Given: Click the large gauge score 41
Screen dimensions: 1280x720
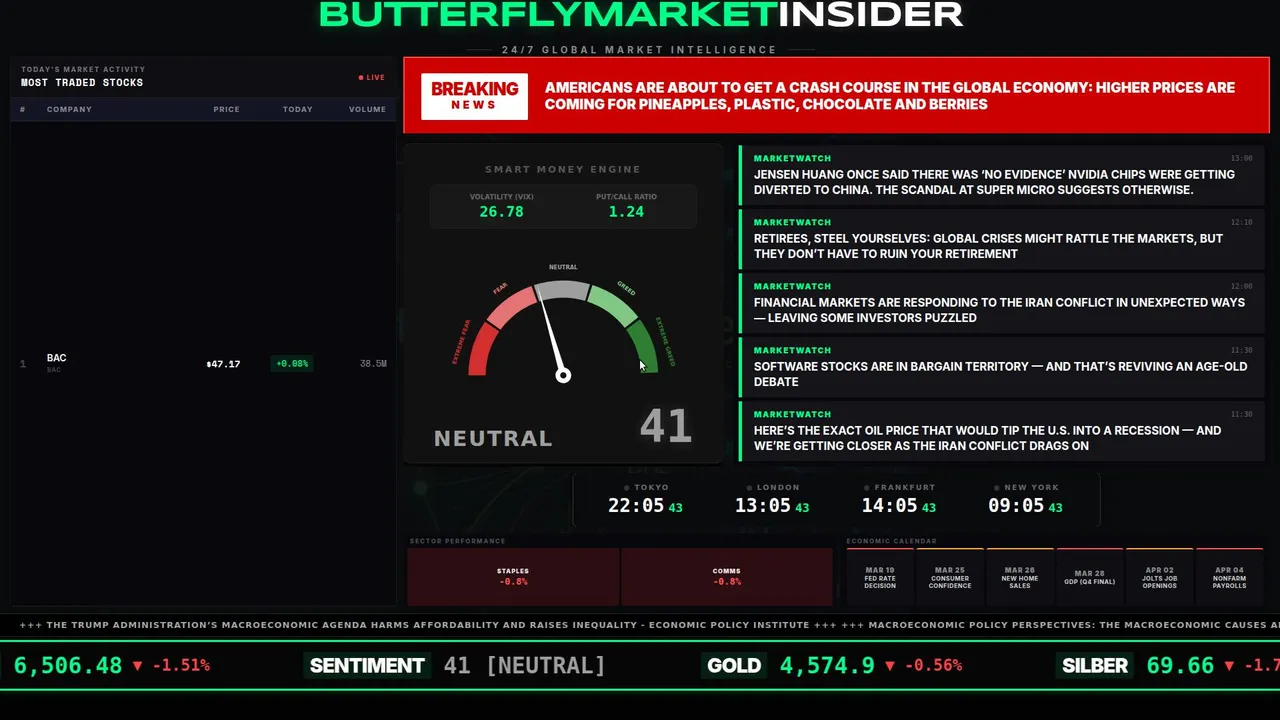Looking at the screenshot, I should (x=666, y=426).
